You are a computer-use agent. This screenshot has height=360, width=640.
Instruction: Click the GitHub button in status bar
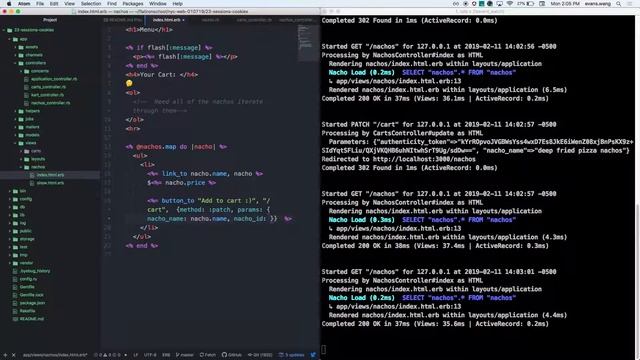(232, 355)
